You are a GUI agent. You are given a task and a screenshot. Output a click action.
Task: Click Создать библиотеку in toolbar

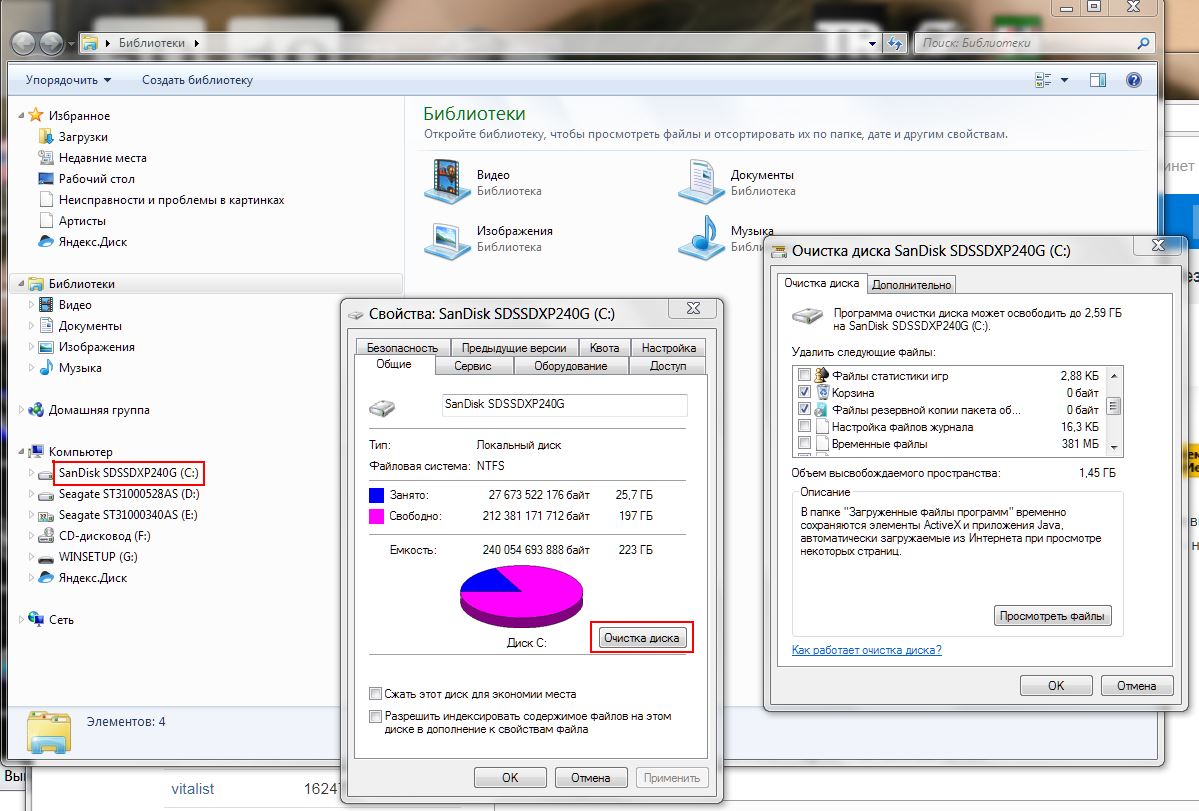[x=197, y=79]
